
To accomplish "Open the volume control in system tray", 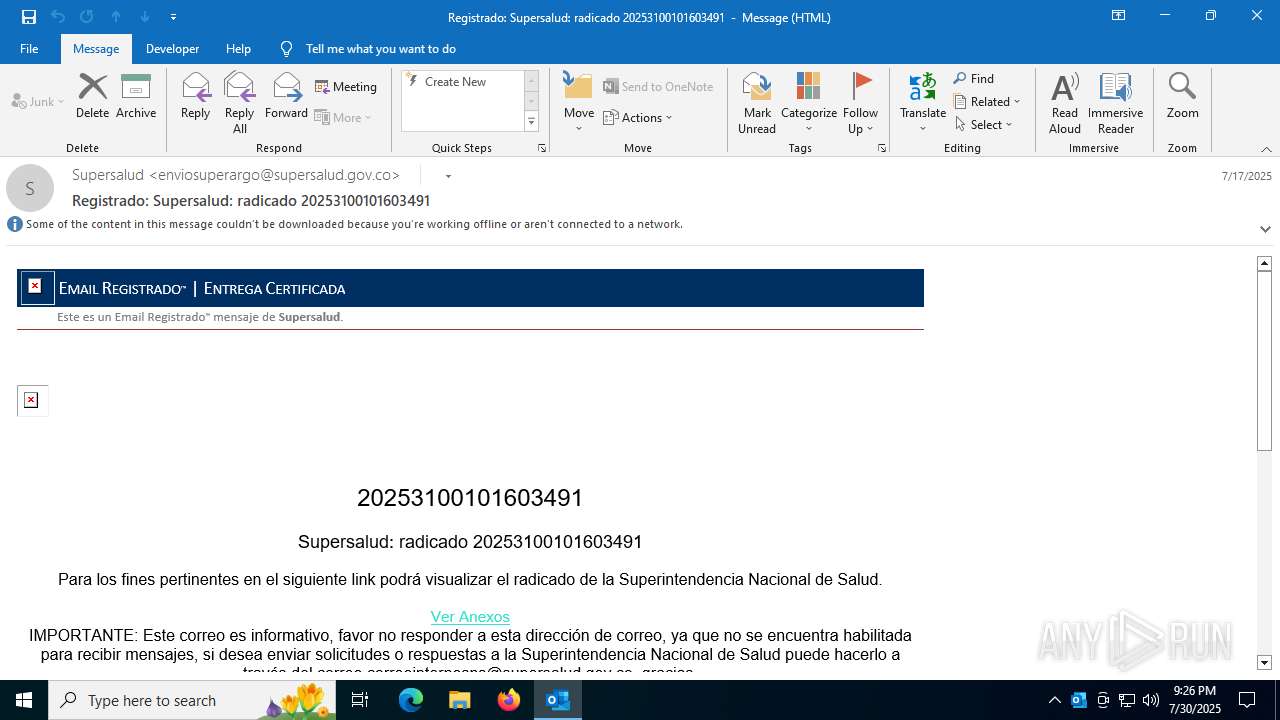I will tap(1151, 700).
